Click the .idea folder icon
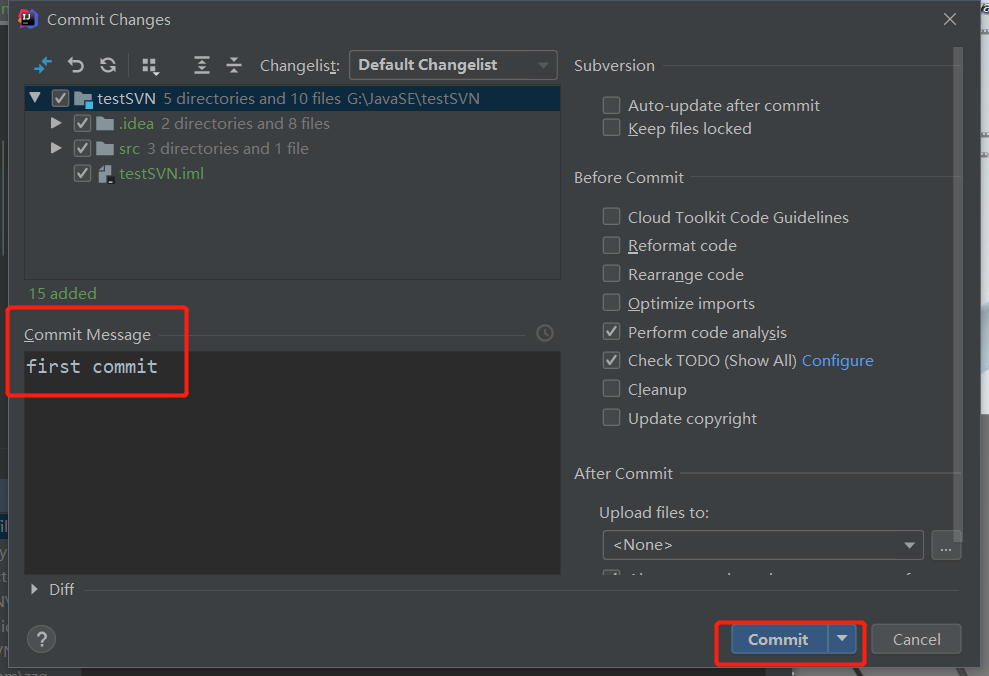 [x=105, y=124]
